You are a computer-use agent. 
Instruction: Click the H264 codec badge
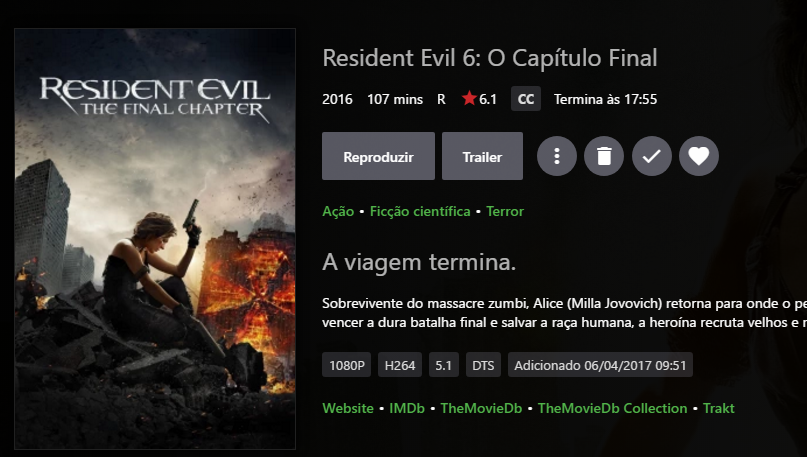(x=400, y=365)
